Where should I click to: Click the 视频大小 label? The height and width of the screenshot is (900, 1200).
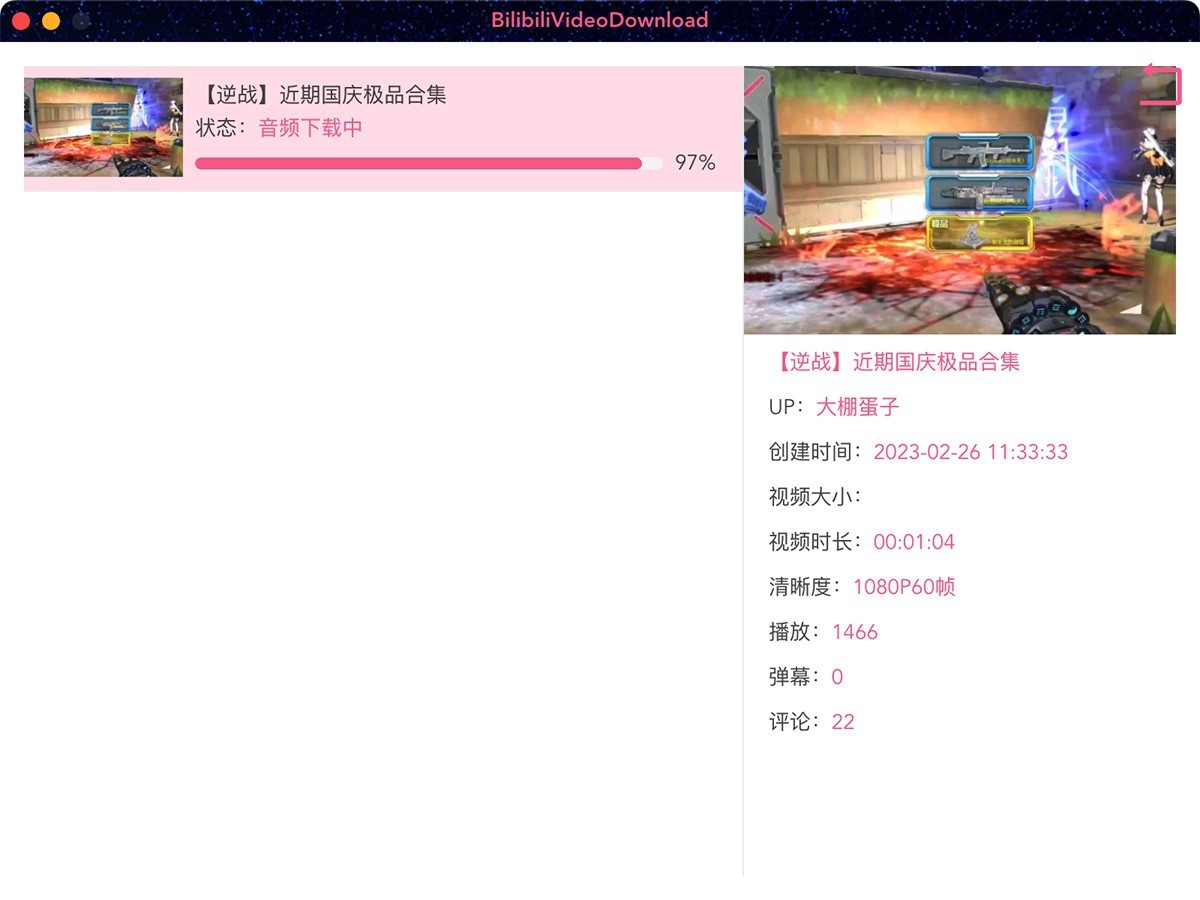pyautogui.click(x=815, y=497)
